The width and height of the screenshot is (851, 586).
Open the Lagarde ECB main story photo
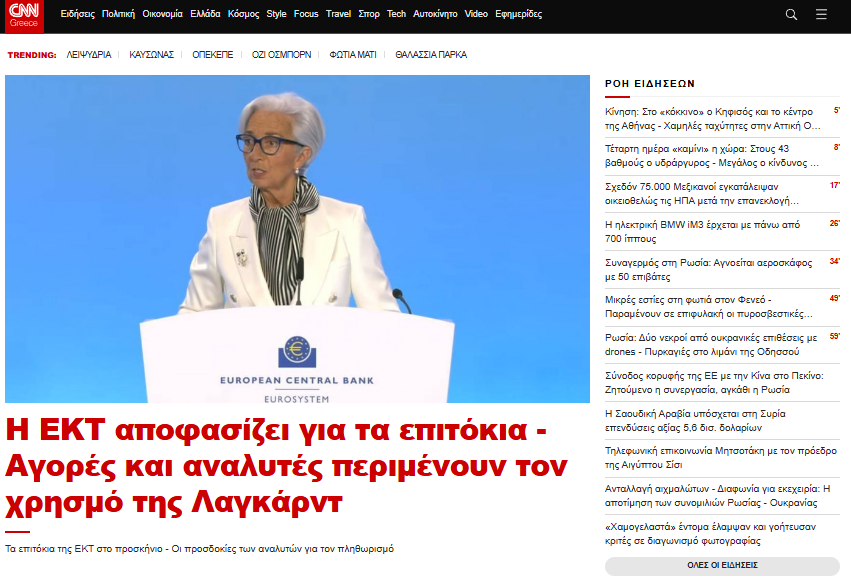(x=297, y=239)
